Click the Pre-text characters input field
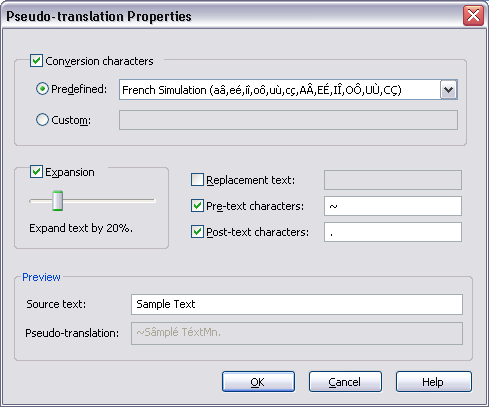Image resolution: width=489 pixels, height=407 pixels. pos(393,206)
